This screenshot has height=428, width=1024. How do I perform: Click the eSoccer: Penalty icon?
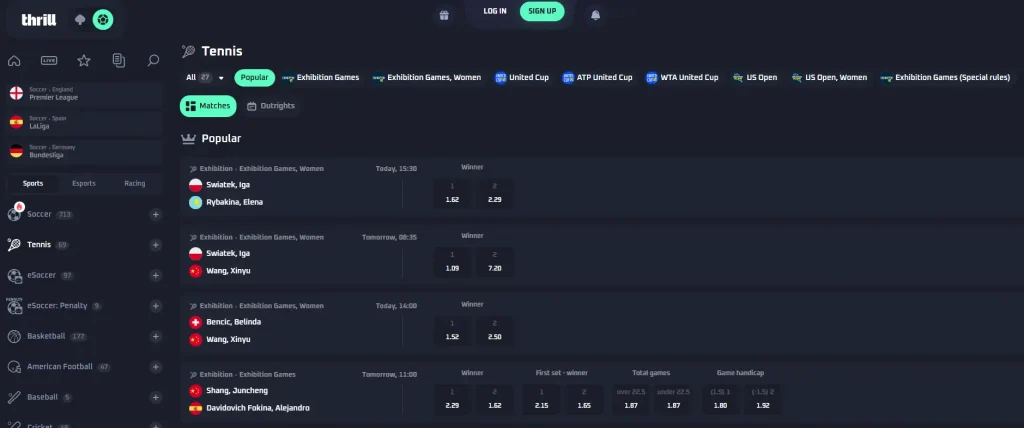[14, 306]
